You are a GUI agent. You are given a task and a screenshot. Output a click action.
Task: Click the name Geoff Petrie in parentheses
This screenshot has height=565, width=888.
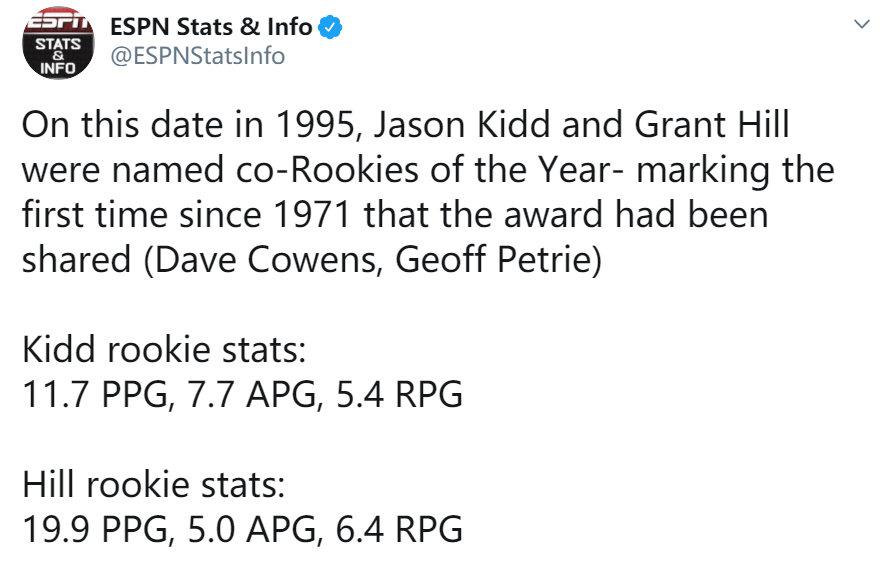(493, 260)
